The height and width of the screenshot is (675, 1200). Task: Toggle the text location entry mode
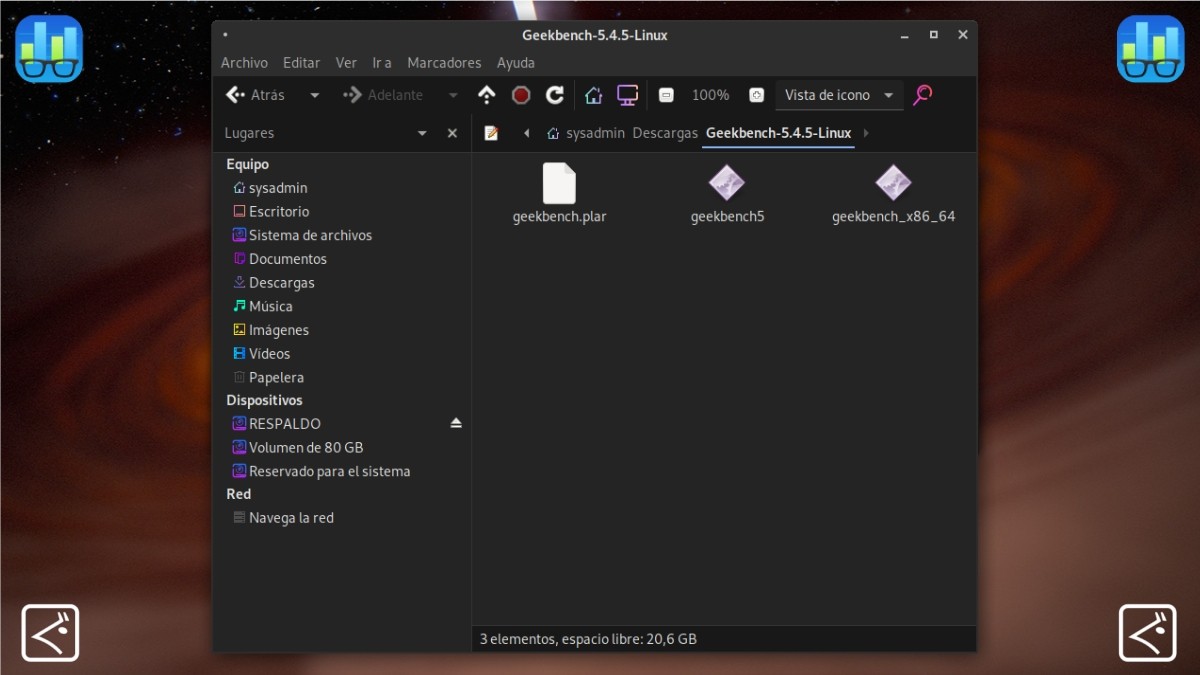pos(491,133)
